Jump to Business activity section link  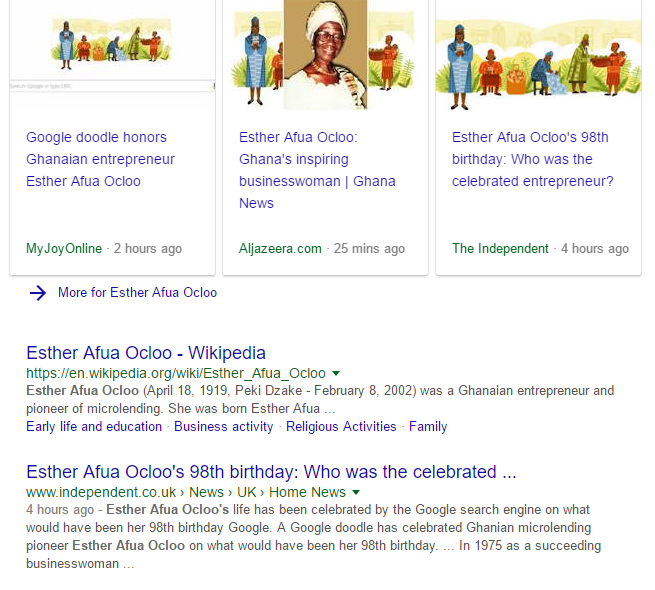(x=223, y=426)
